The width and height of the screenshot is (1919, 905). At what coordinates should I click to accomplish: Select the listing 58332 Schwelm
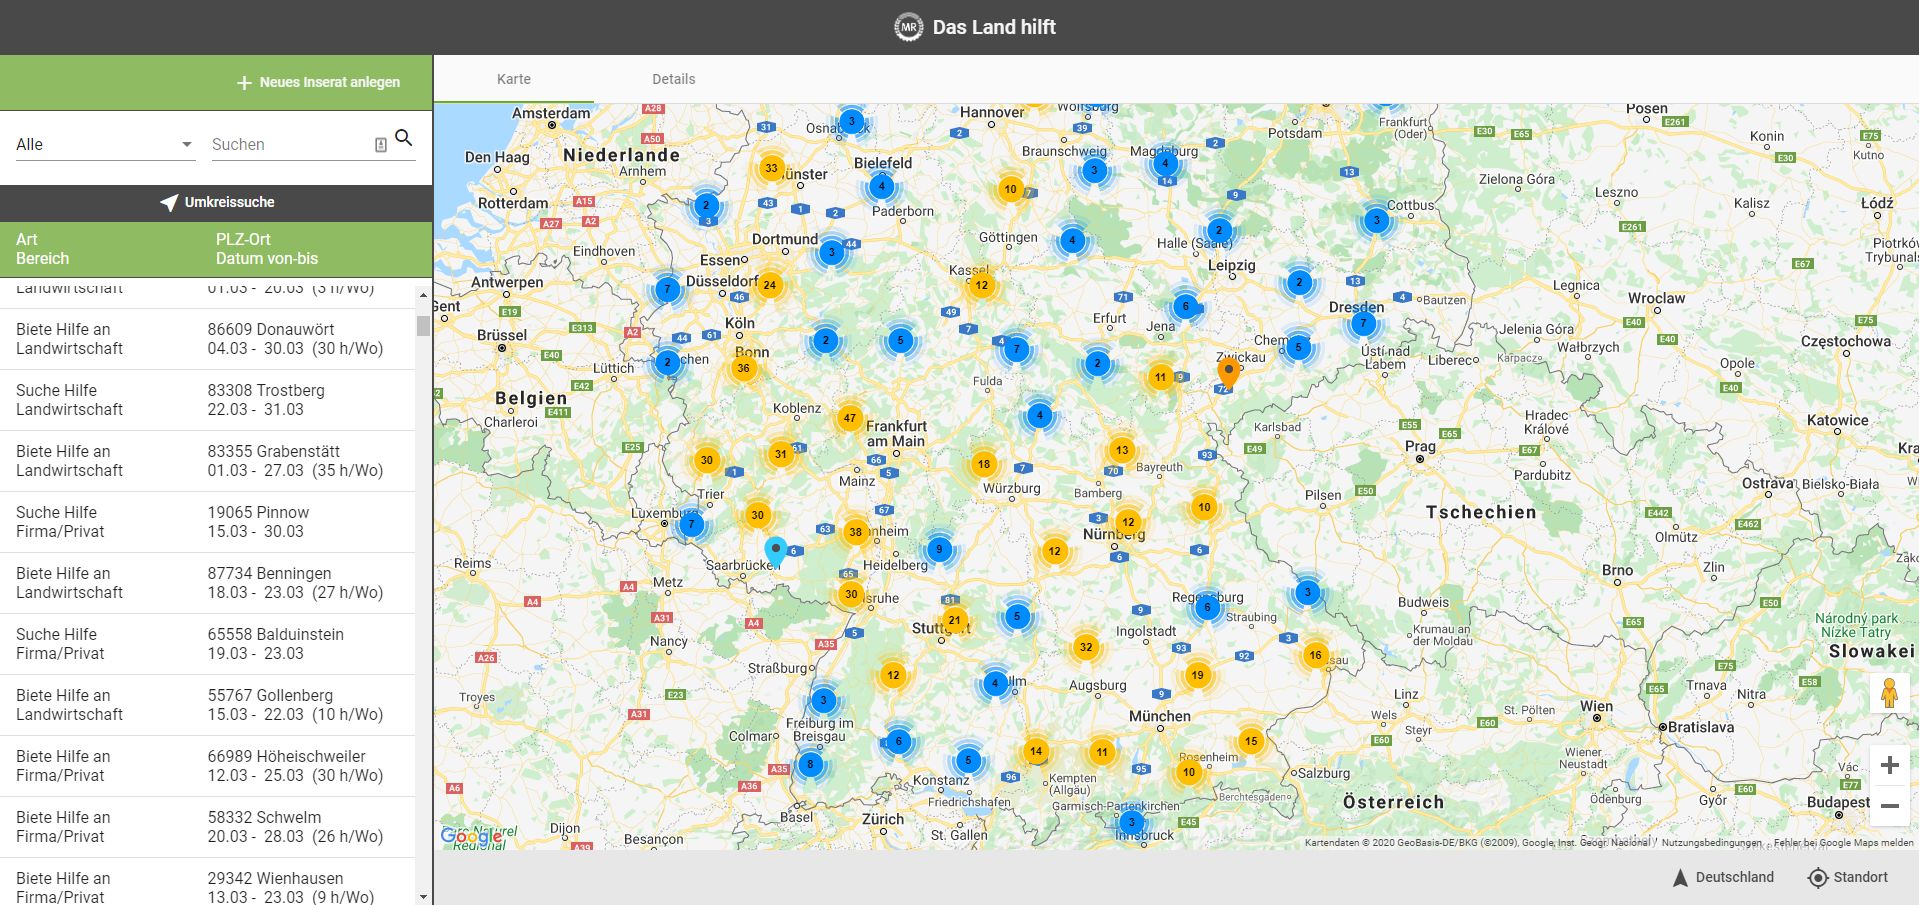[x=207, y=827]
